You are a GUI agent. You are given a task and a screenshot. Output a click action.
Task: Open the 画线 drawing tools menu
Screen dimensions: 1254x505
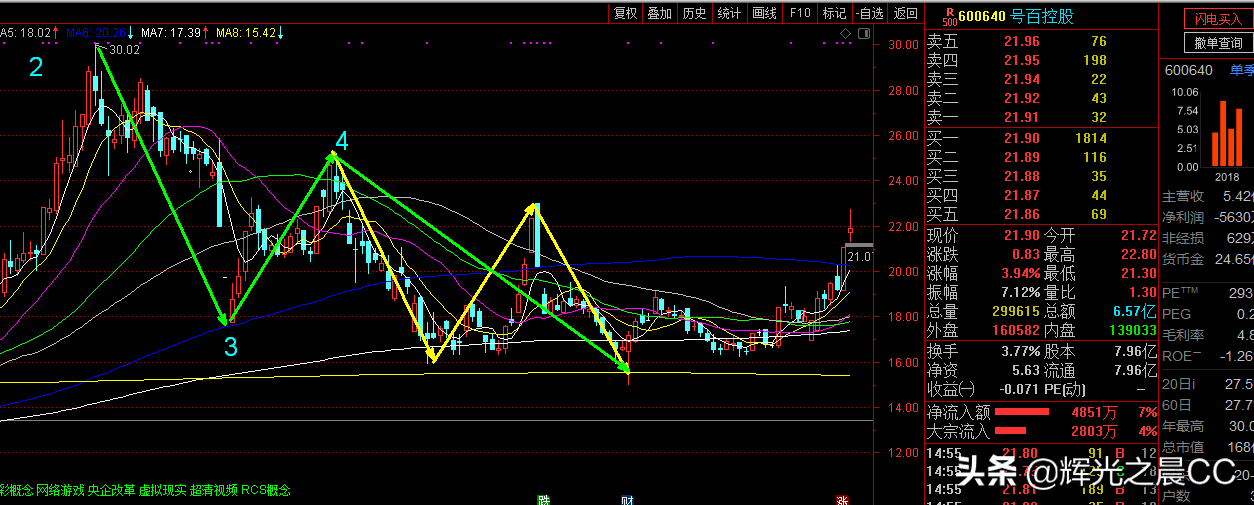(x=764, y=13)
